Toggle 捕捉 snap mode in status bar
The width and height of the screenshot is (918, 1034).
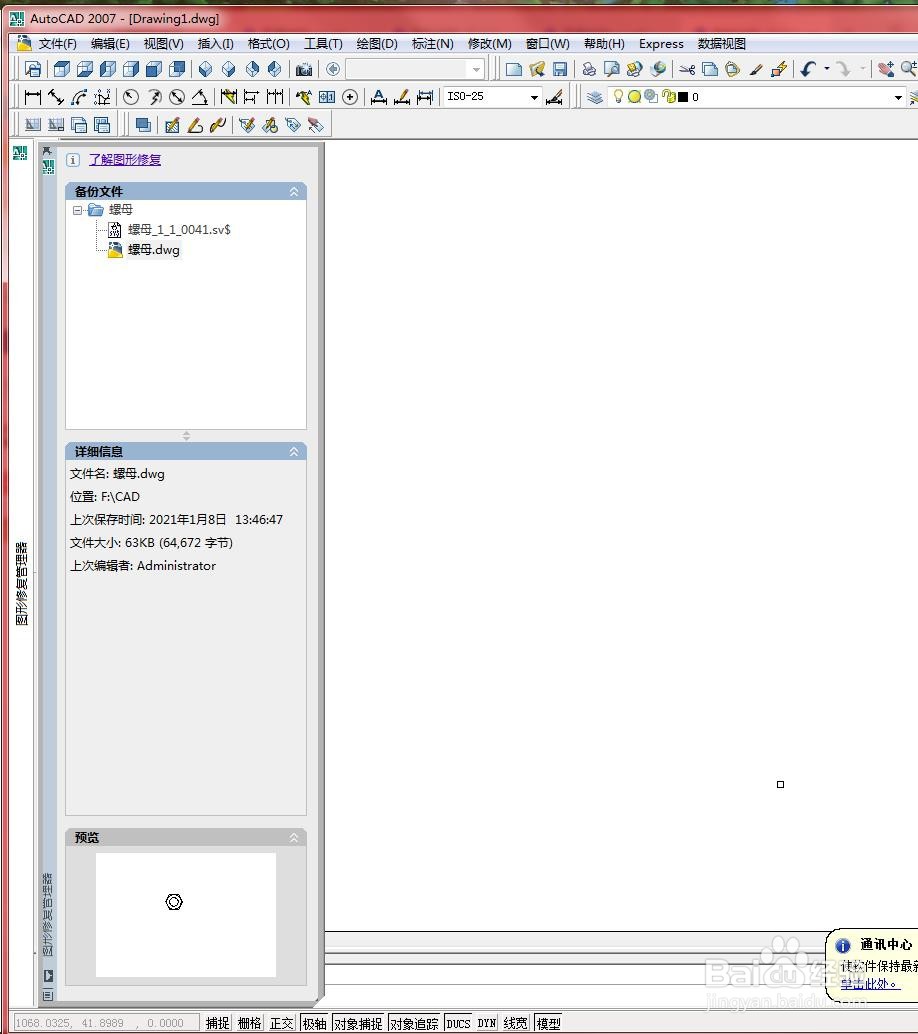coord(217,1023)
